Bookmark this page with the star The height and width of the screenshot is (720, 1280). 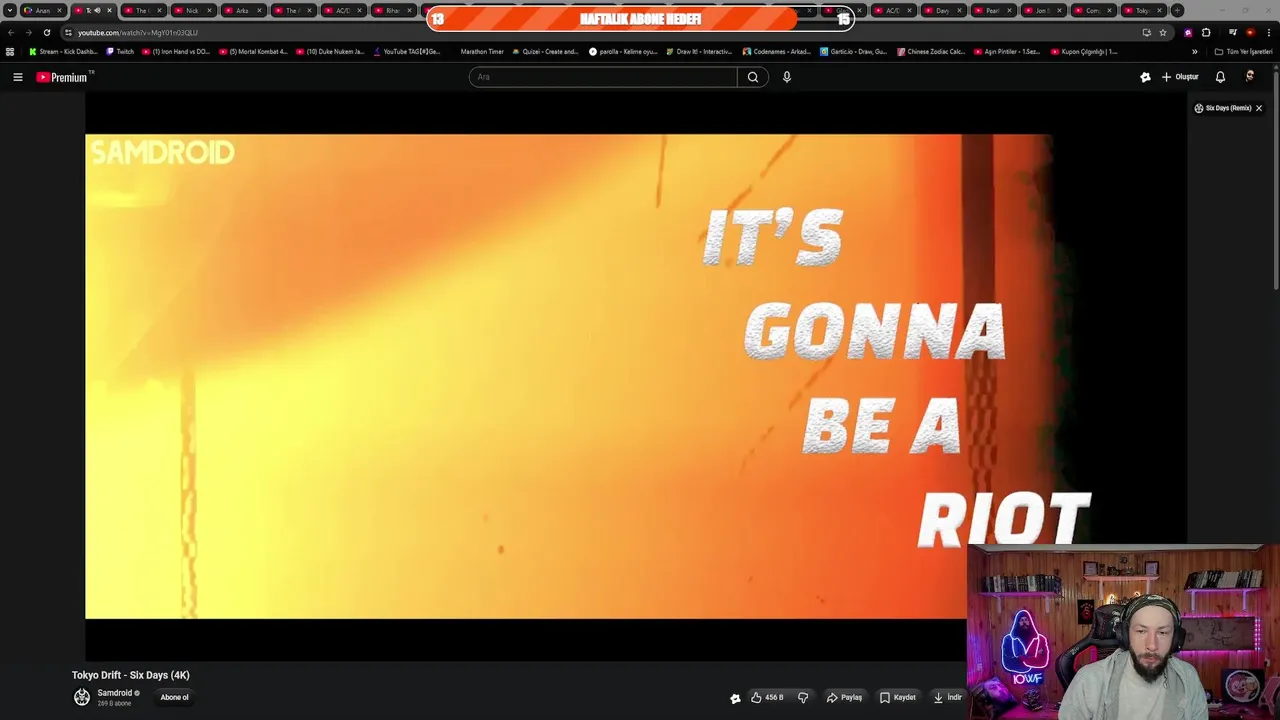[x=1163, y=32]
